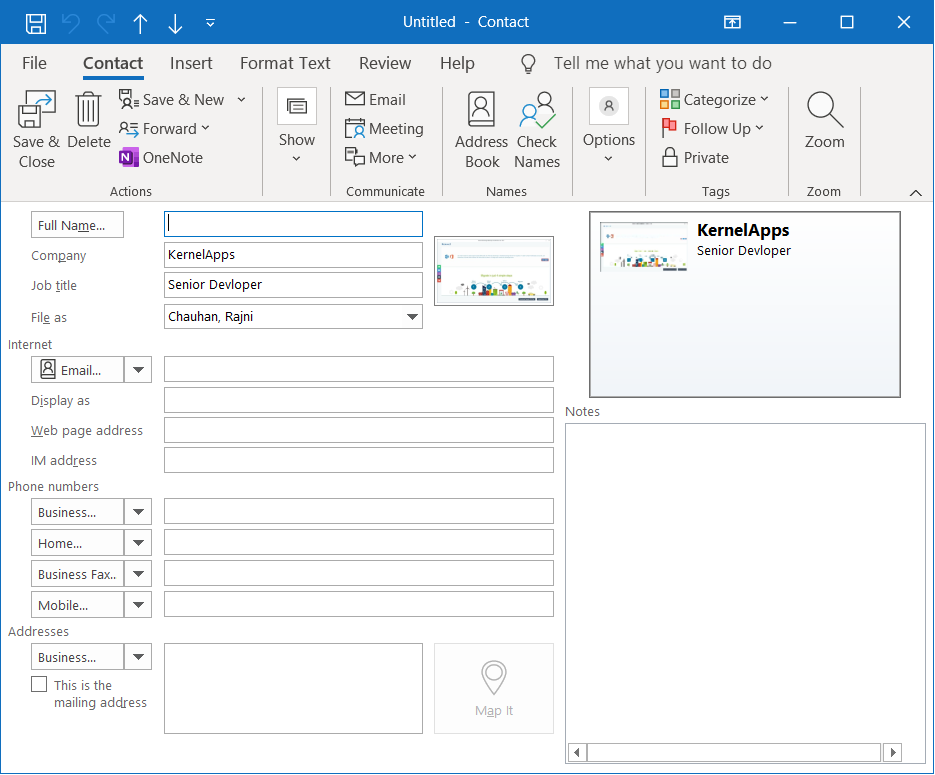Click the Home phone button
The image size is (935, 775).
click(x=78, y=542)
